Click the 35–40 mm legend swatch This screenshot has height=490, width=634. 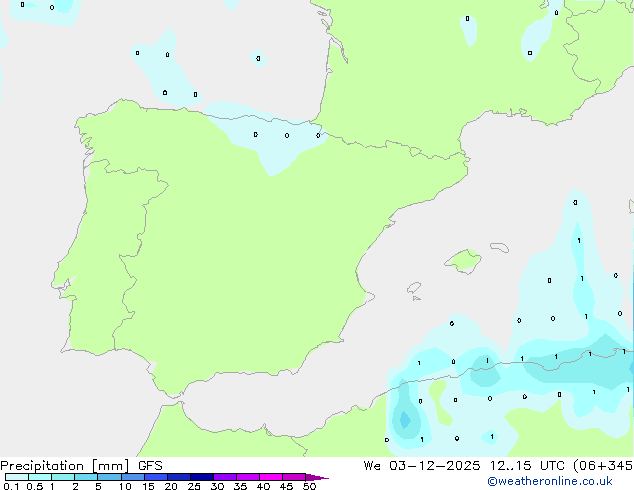(x=248, y=477)
